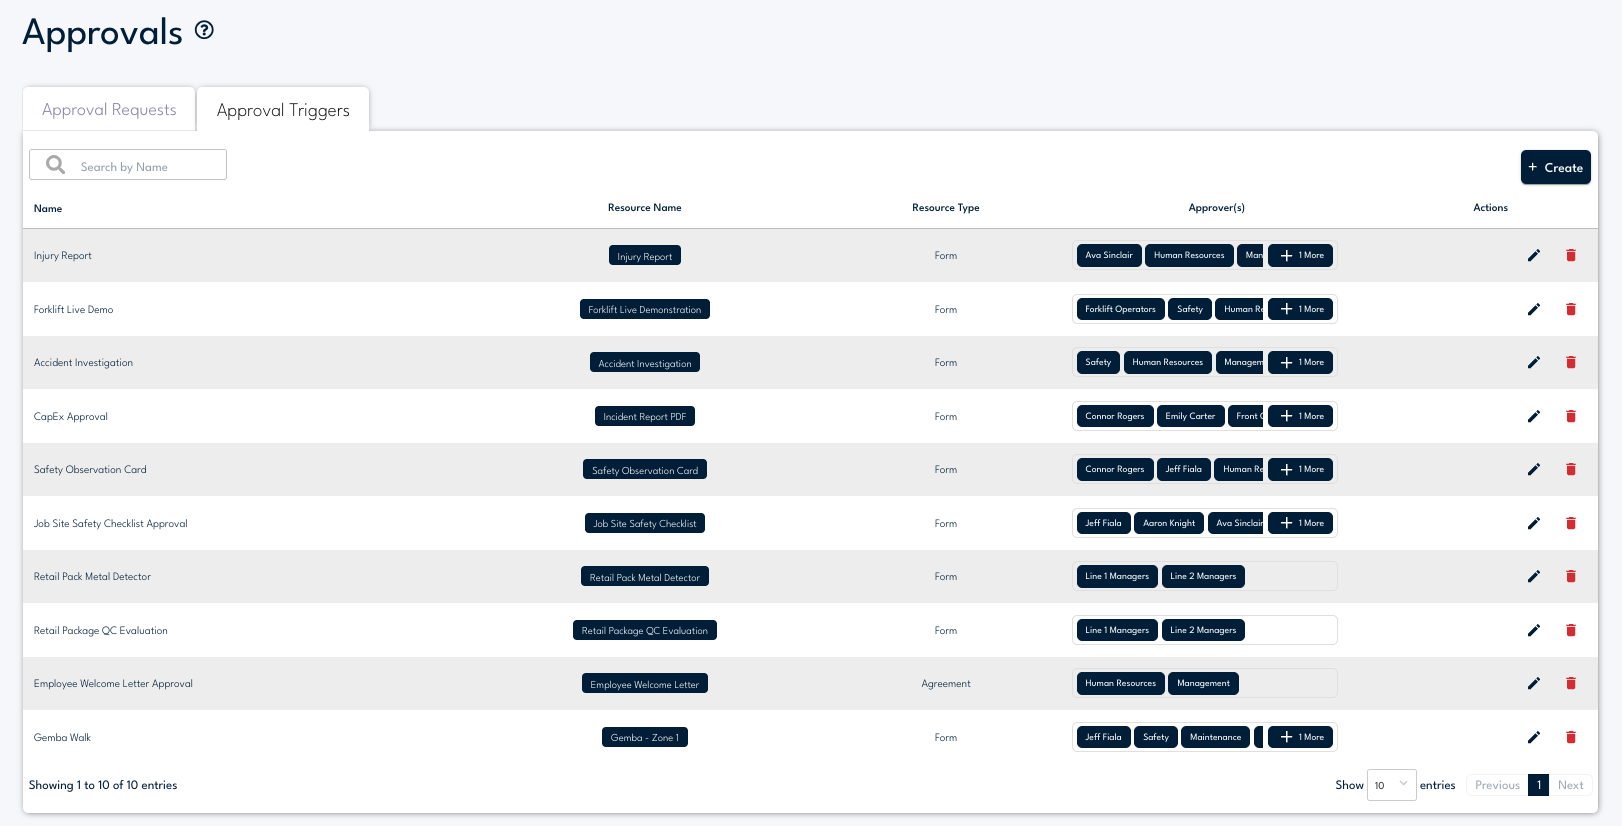
Task: Edit the Injury Report trigger
Action: point(1533,256)
